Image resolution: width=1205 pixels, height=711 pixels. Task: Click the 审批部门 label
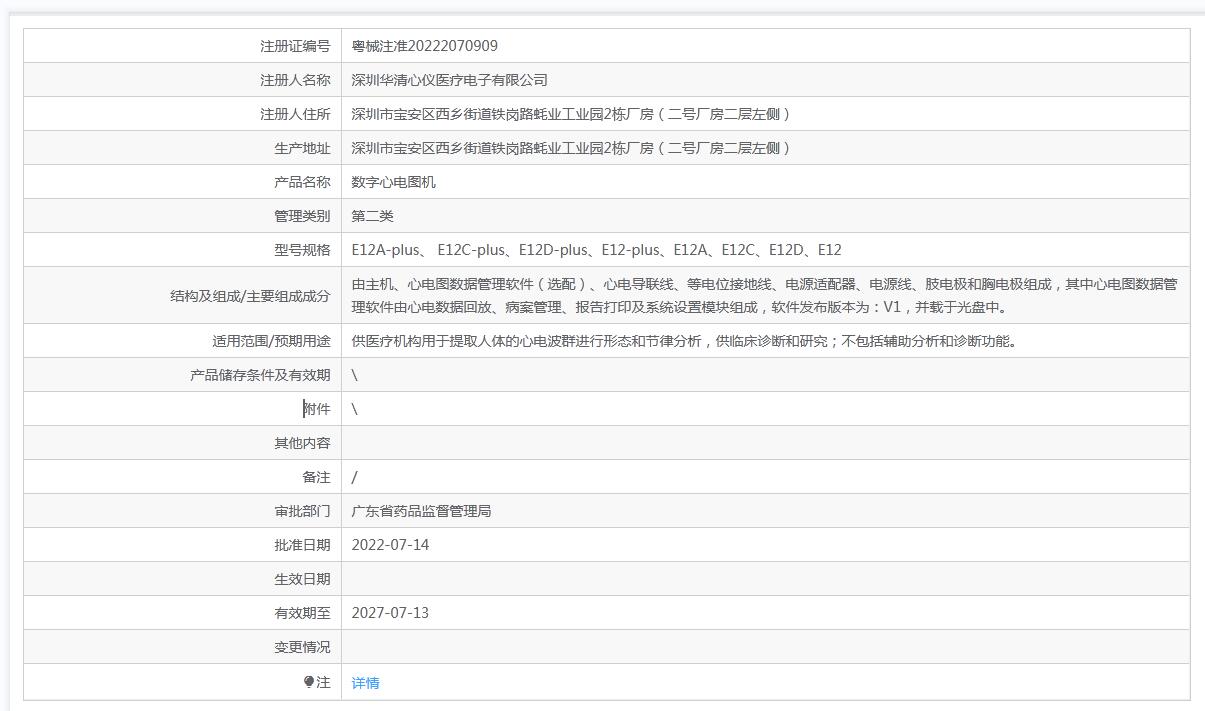(x=302, y=511)
